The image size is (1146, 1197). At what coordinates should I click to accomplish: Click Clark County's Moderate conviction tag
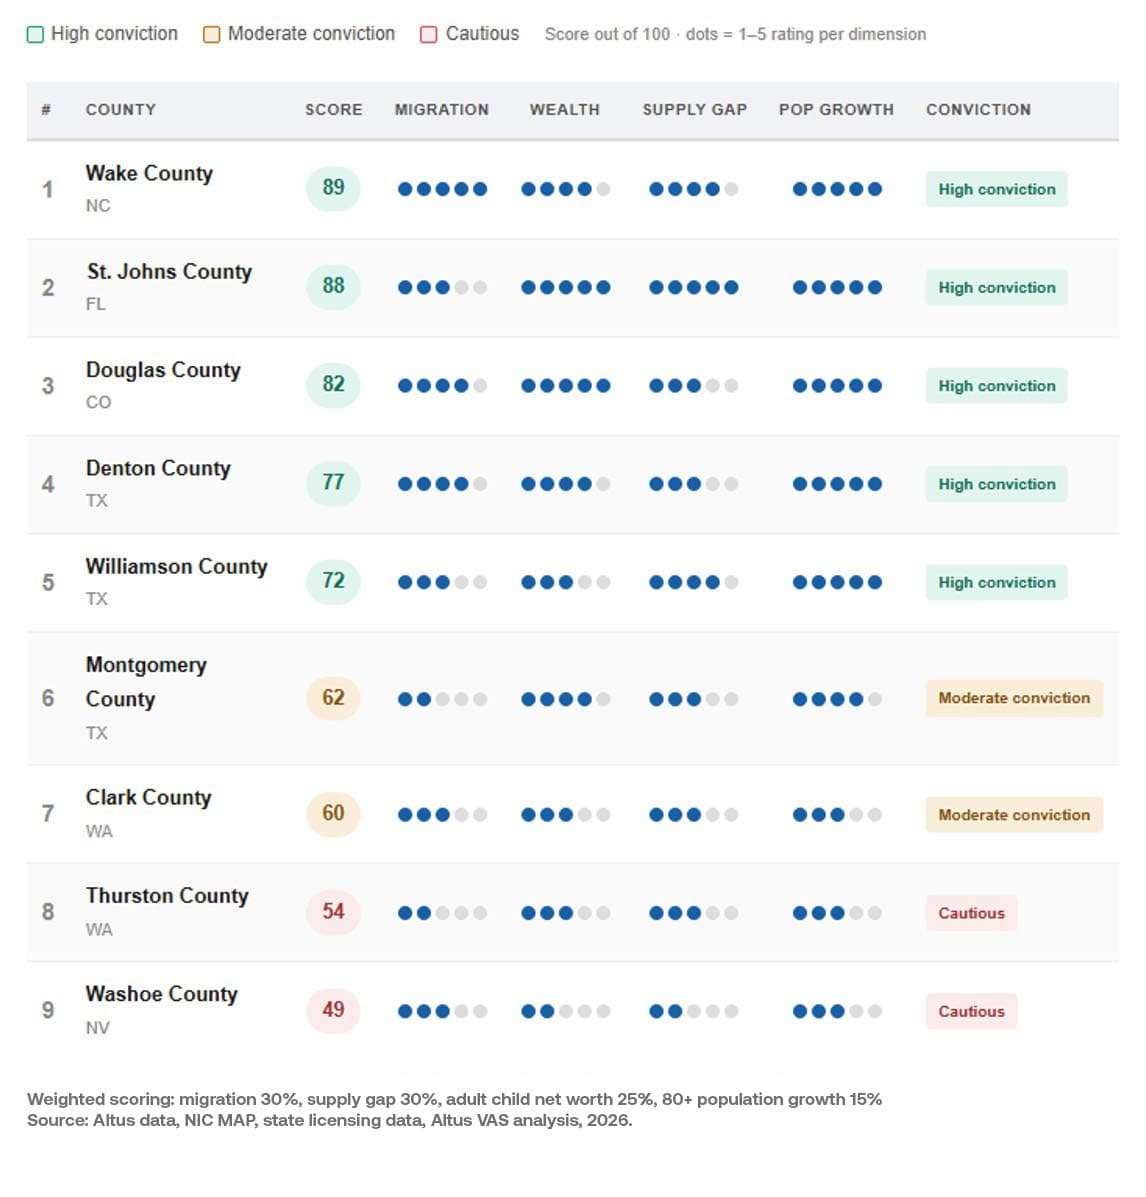coord(1014,815)
